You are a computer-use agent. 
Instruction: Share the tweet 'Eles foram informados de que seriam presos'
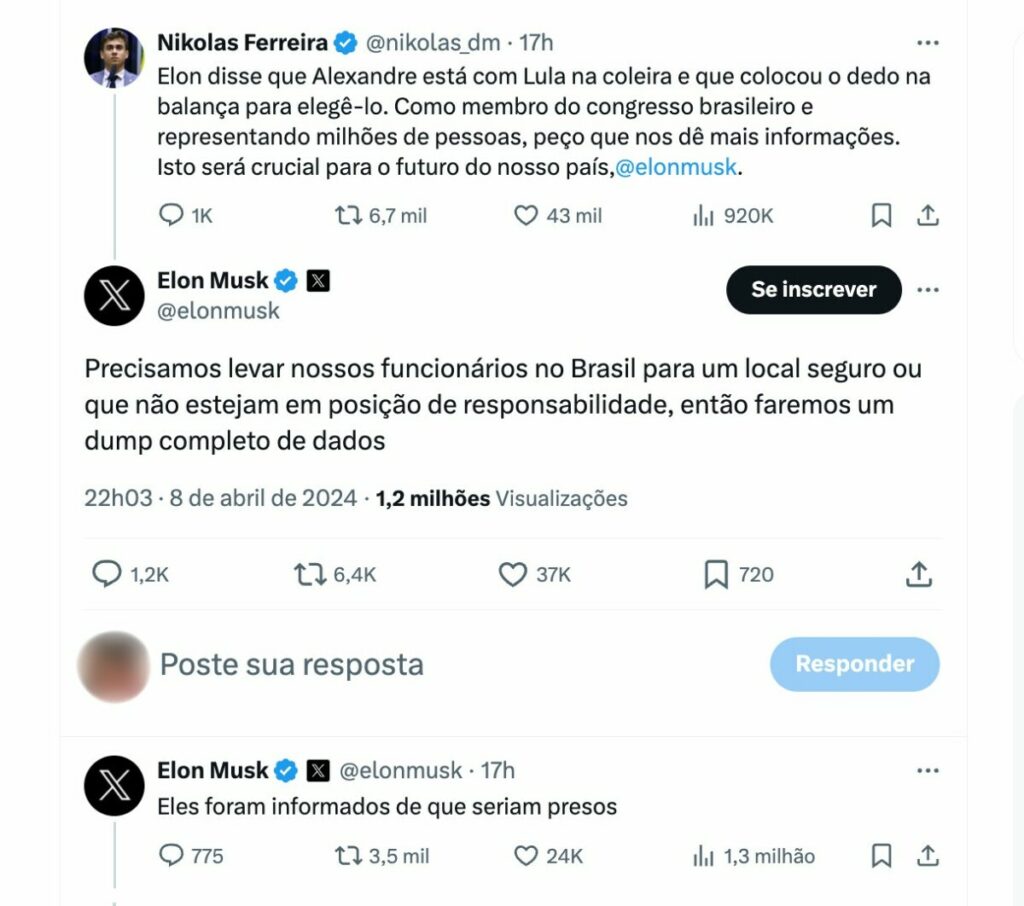927,855
